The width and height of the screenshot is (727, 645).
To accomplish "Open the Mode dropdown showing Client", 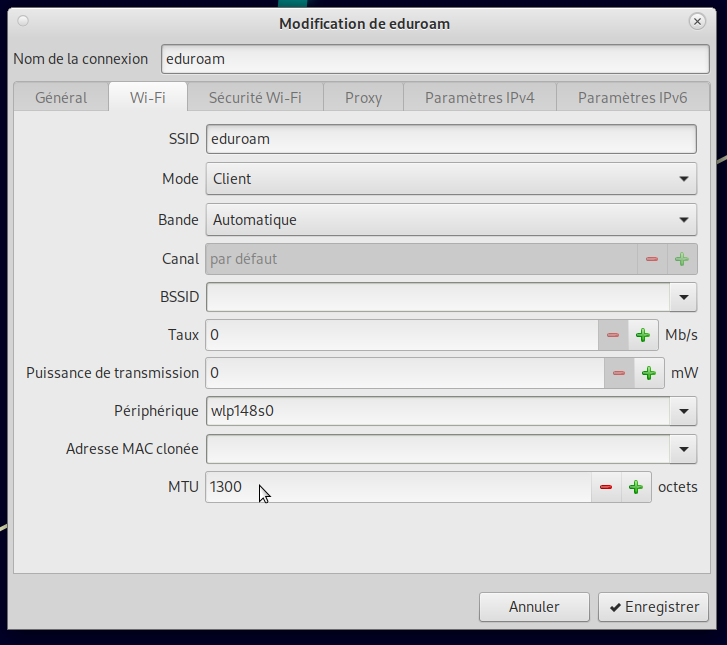I will pyautogui.click(x=450, y=179).
